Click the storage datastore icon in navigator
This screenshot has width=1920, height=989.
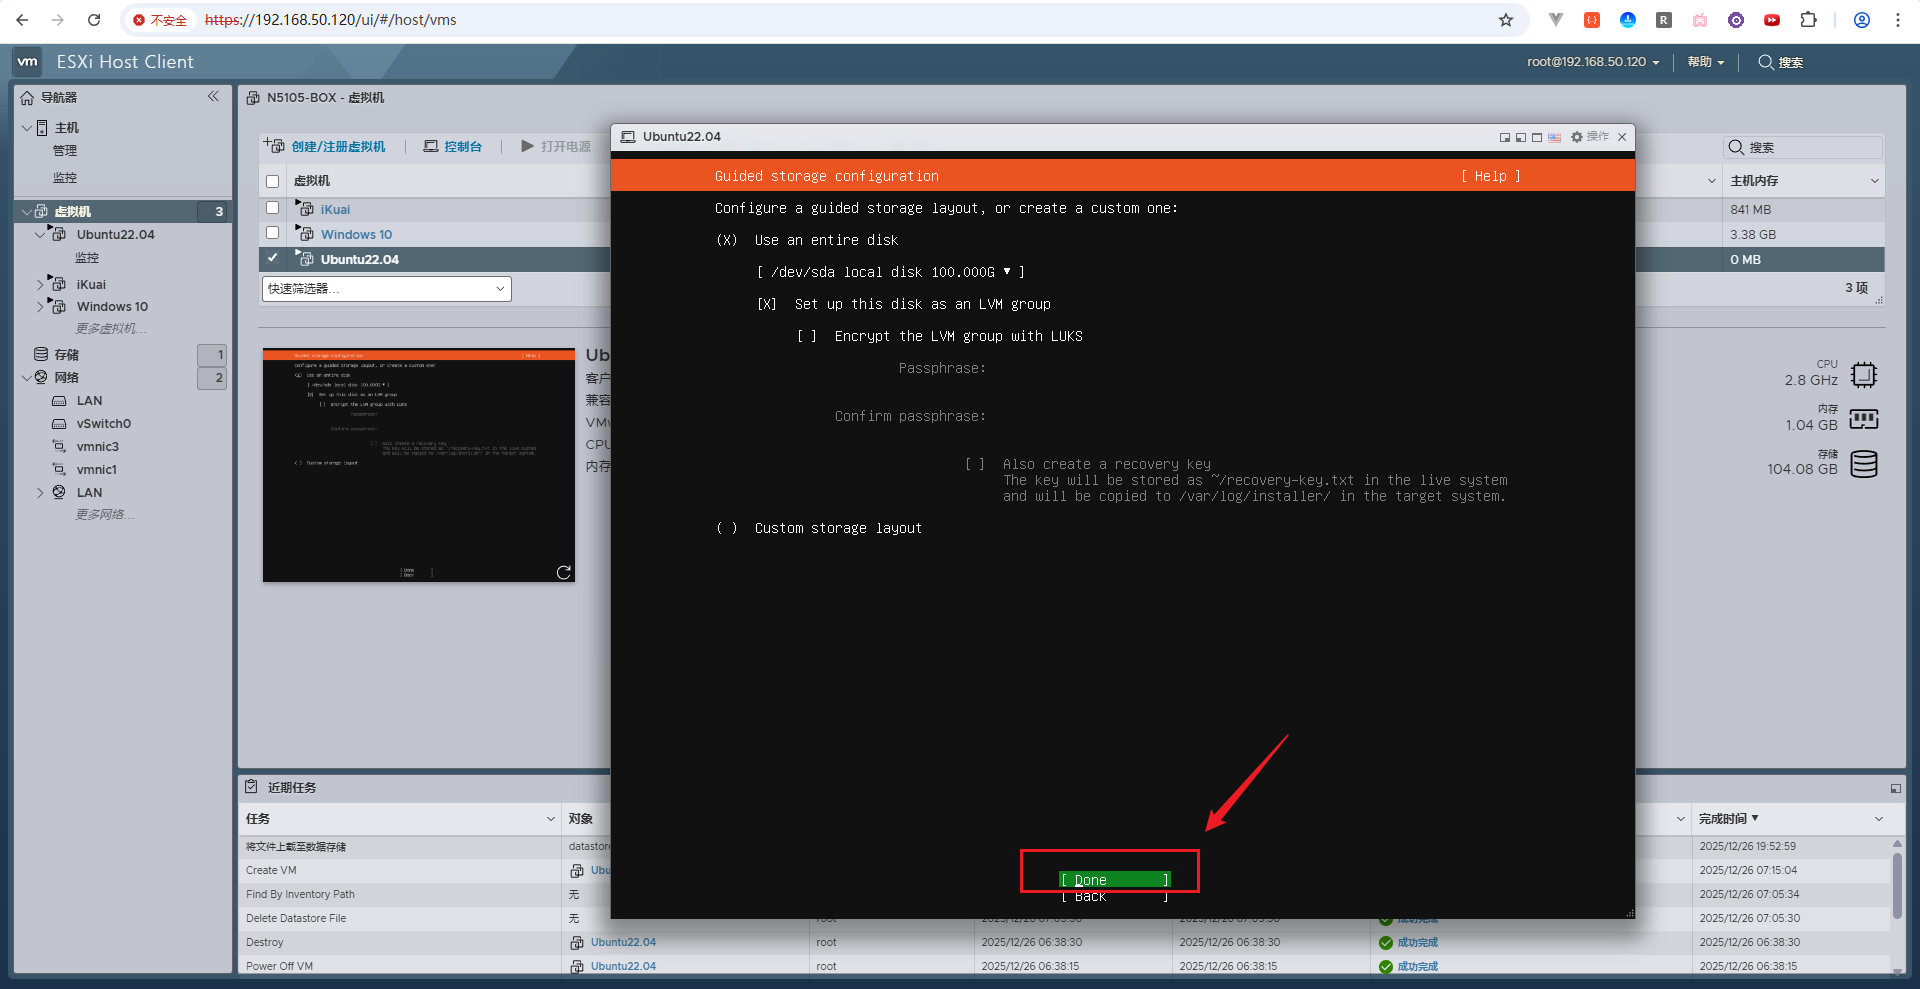41,355
